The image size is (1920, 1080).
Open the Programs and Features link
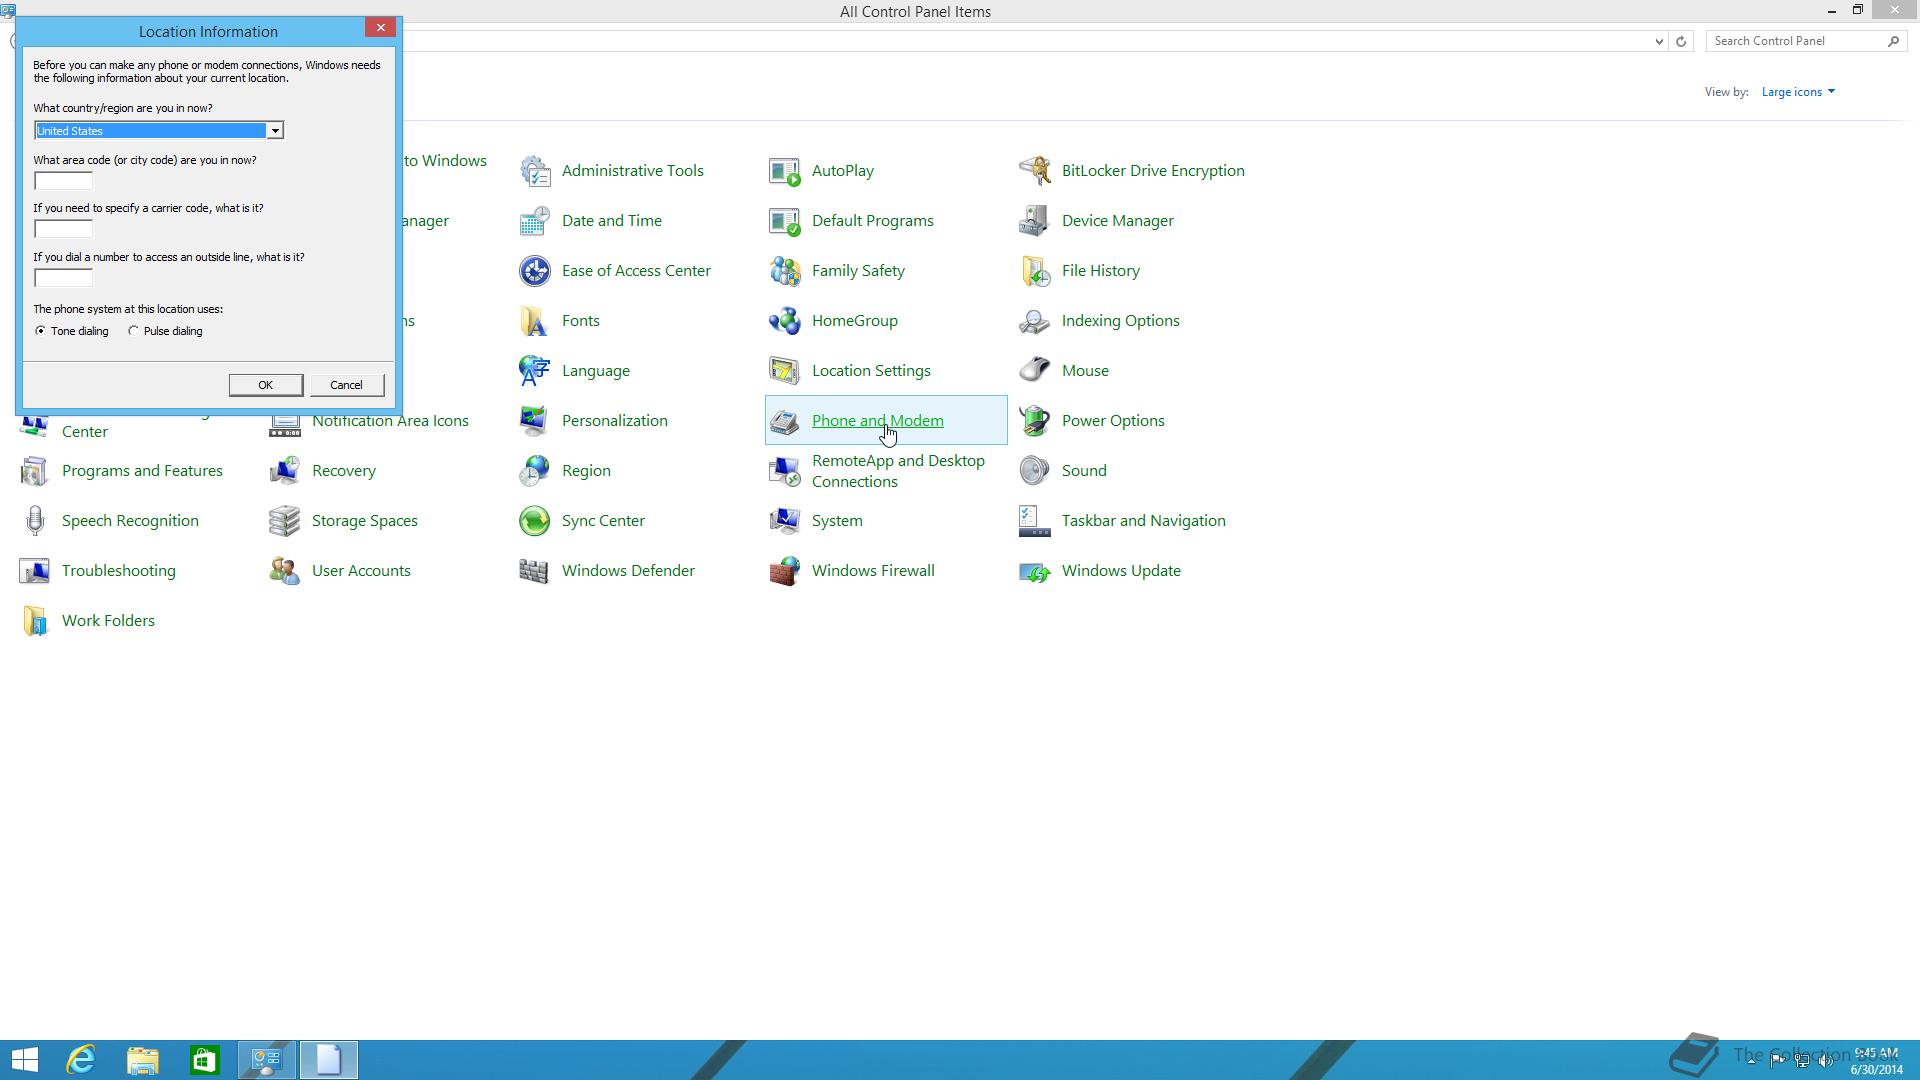click(x=142, y=471)
